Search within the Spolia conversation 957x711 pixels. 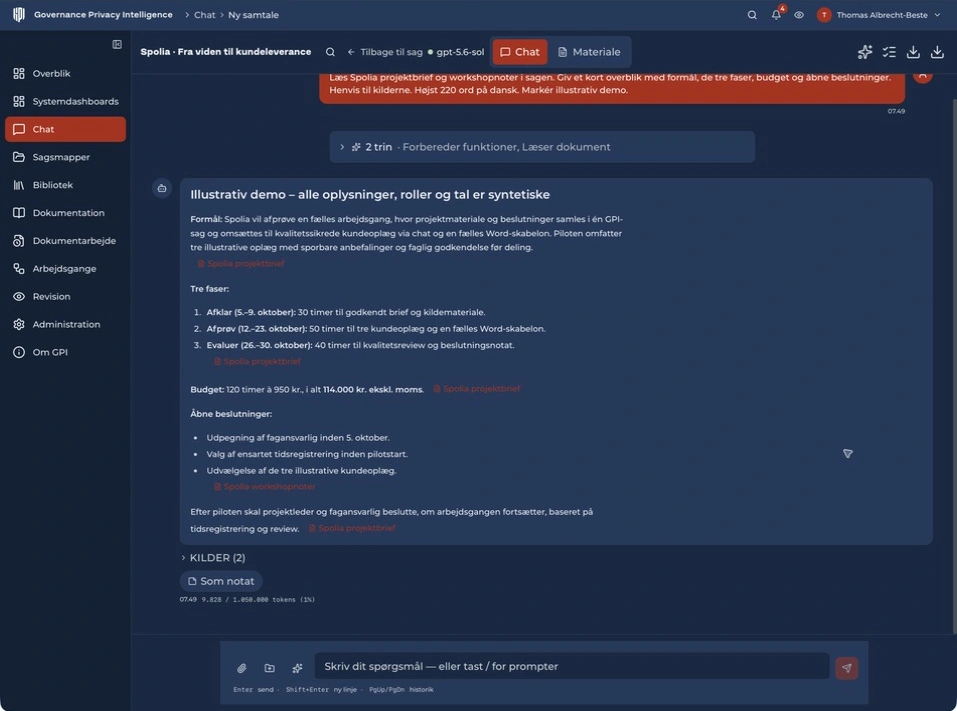(330, 52)
